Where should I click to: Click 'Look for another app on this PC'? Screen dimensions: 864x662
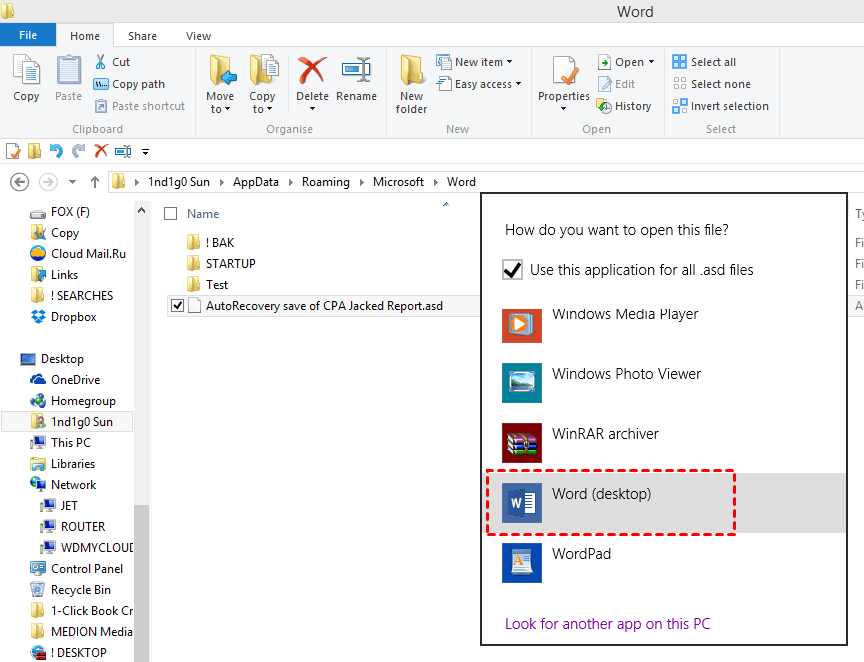point(607,624)
